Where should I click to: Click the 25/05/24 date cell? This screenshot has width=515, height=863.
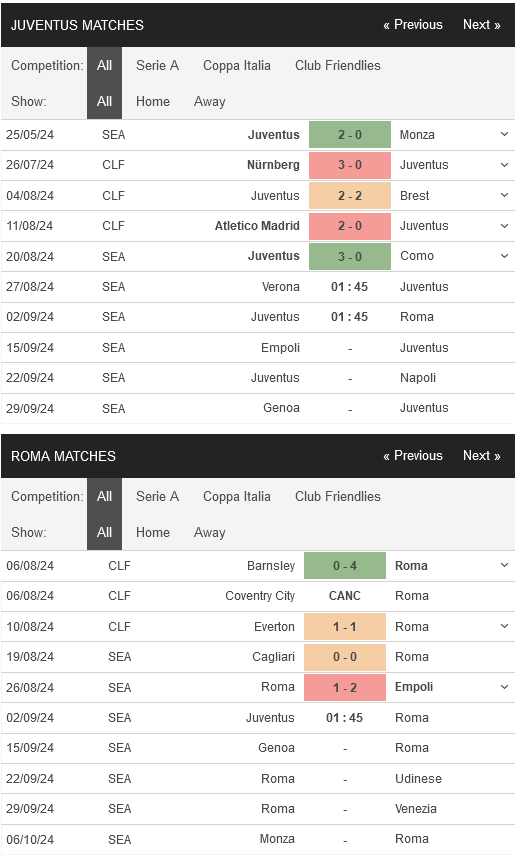click(x=30, y=135)
